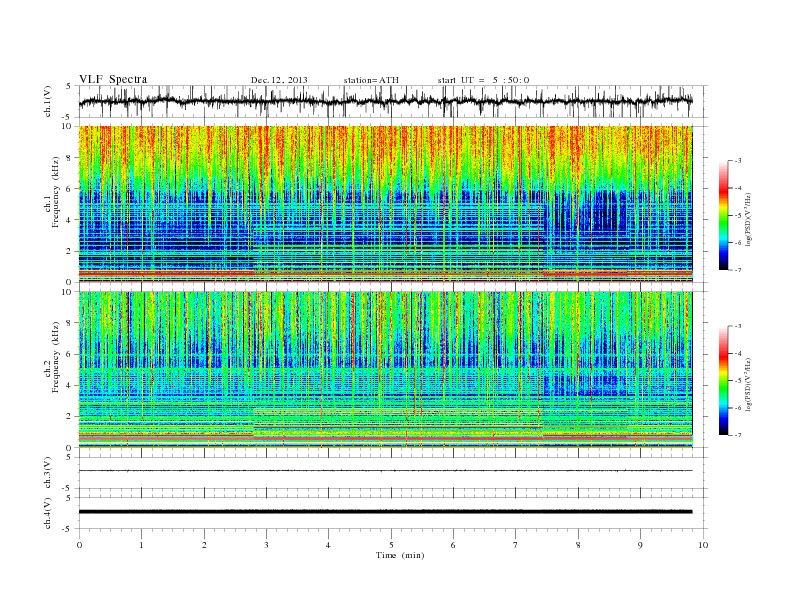The height and width of the screenshot is (612, 792).
Task: Click the ch.2 spectrogram color scale bar
Action: (723, 381)
